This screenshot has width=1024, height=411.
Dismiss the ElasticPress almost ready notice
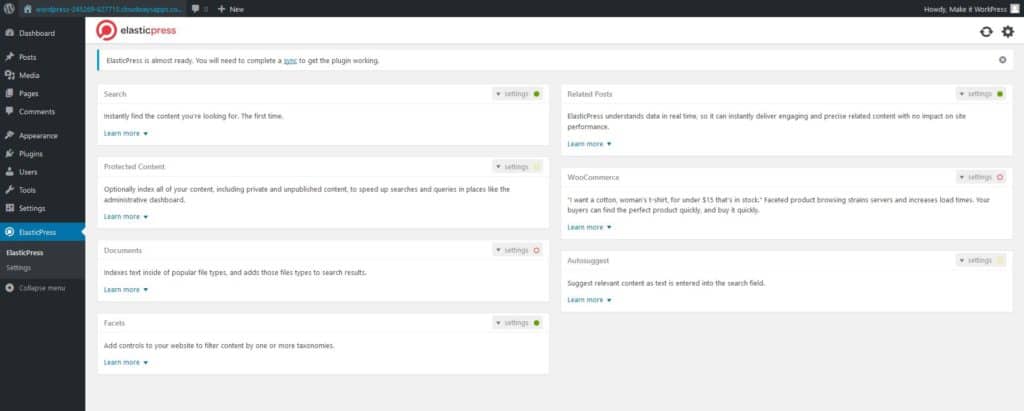click(x=1002, y=60)
